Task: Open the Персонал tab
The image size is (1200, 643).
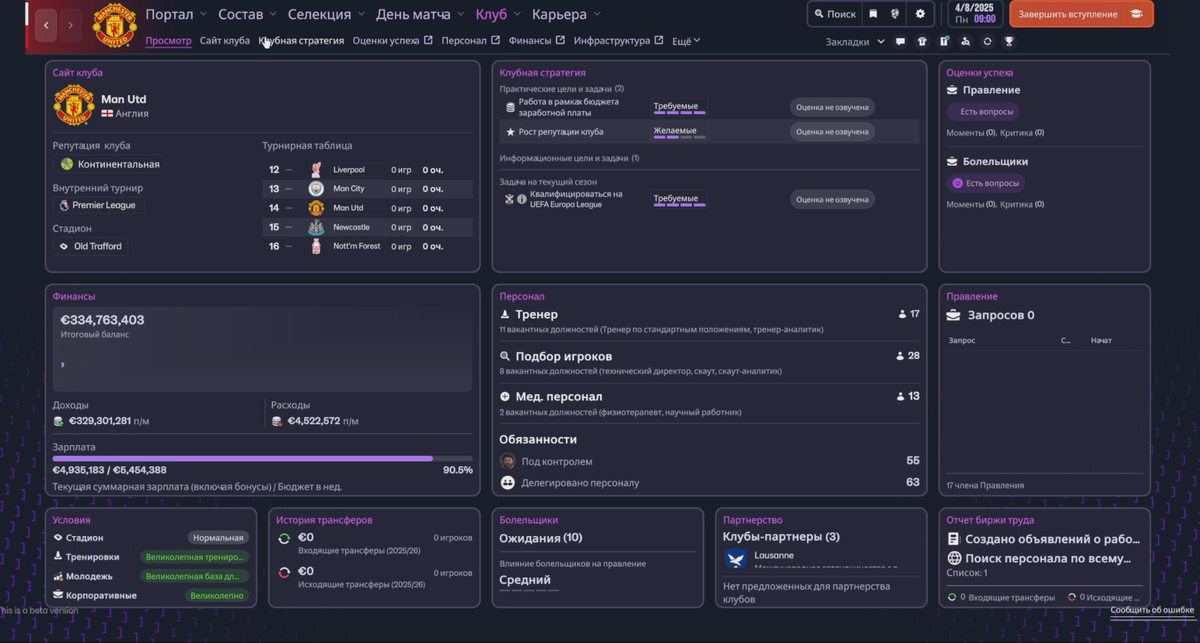Action: tap(471, 41)
